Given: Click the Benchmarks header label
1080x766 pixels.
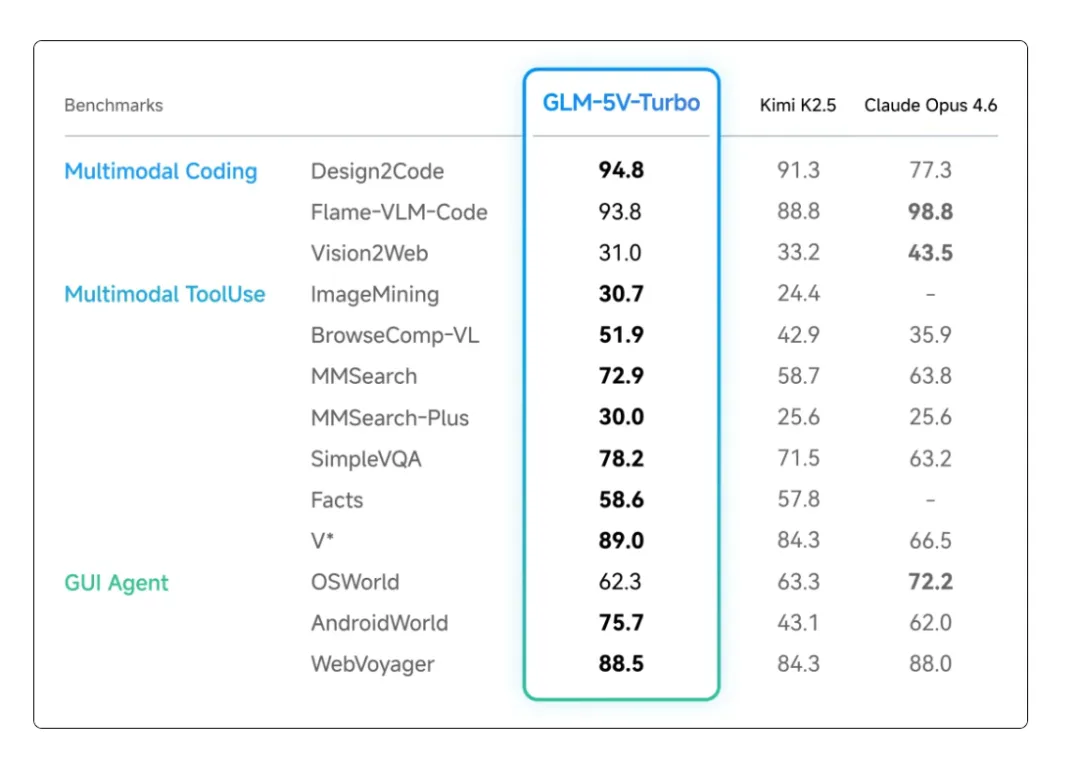Looking at the screenshot, I should click(113, 105).
